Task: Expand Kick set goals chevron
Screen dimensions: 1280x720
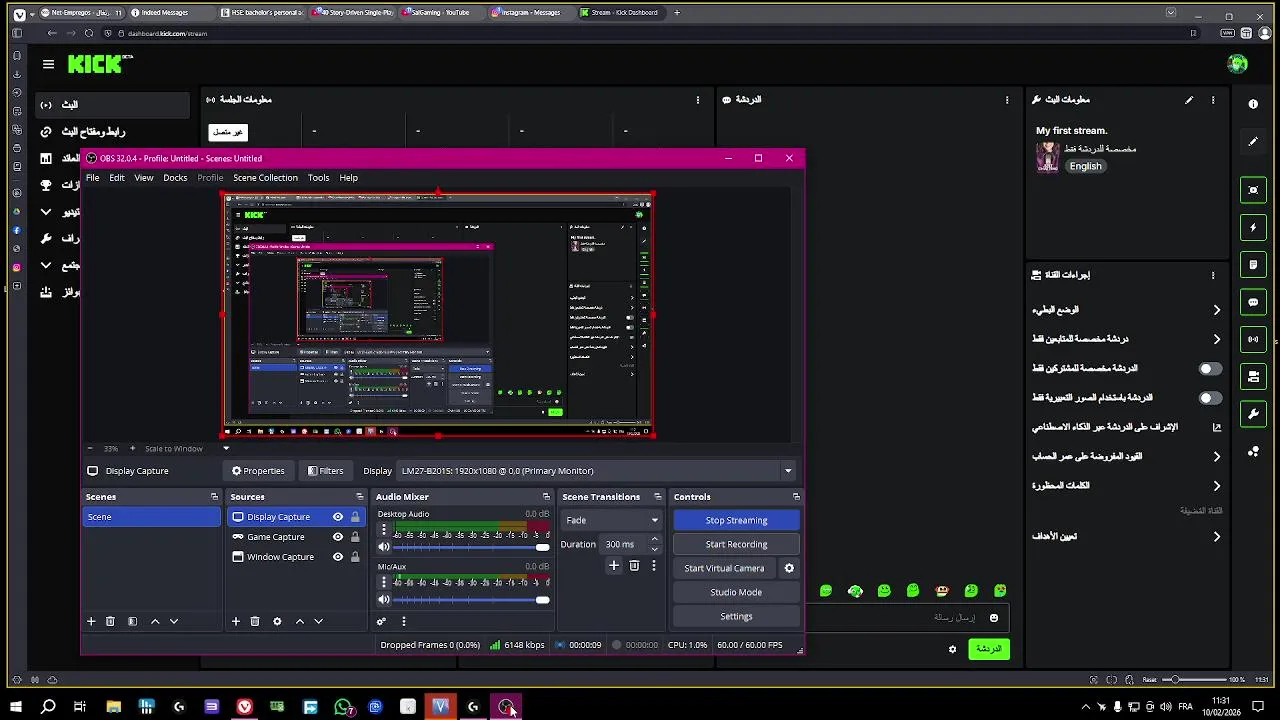Action: click(1217, 537)
